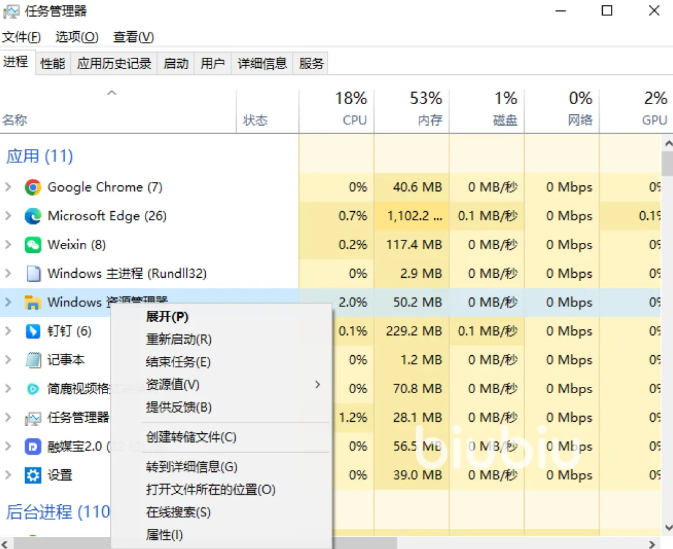Expand the Microsoft Edge process group
This screenshot has height=549, width=673.
coord(9,216)
